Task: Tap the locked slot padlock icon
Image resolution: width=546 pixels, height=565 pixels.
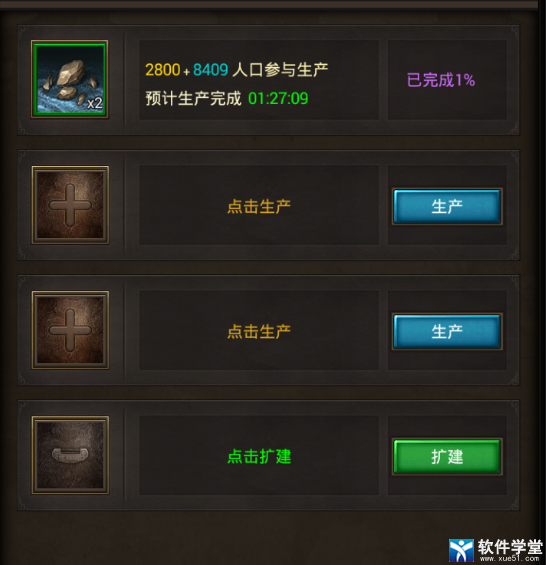Action: pyautogui.click(x=70, y=455)
